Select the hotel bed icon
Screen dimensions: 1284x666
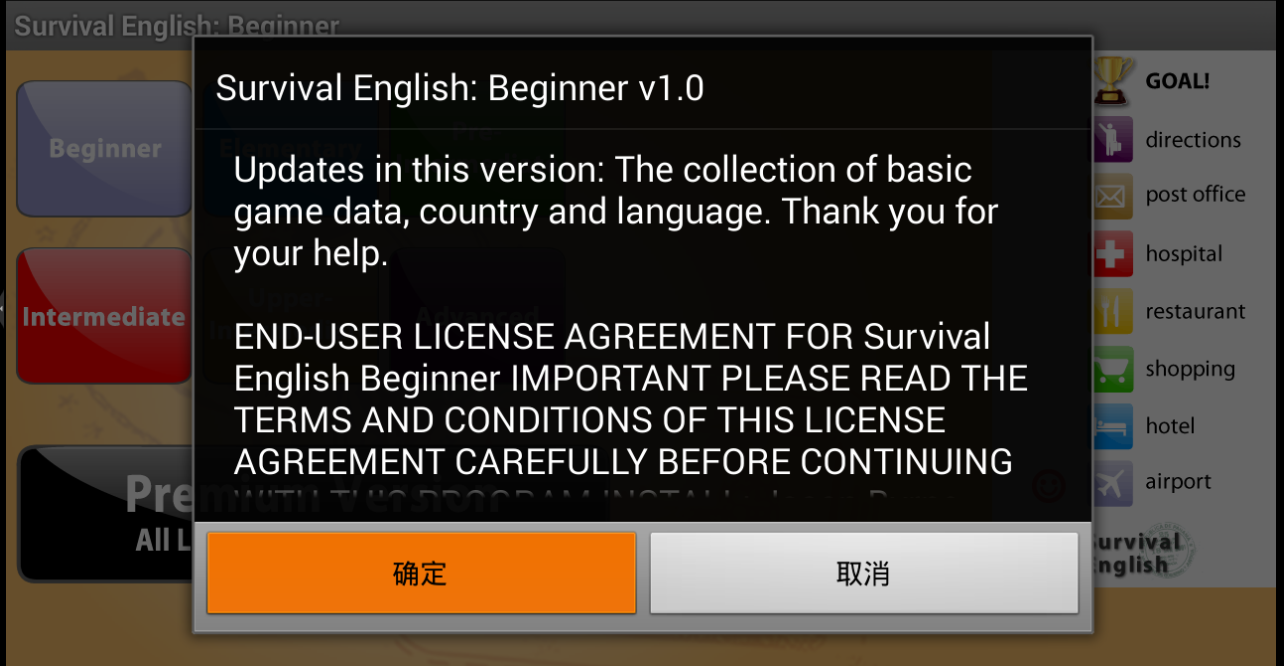[x=1113, y=426]
